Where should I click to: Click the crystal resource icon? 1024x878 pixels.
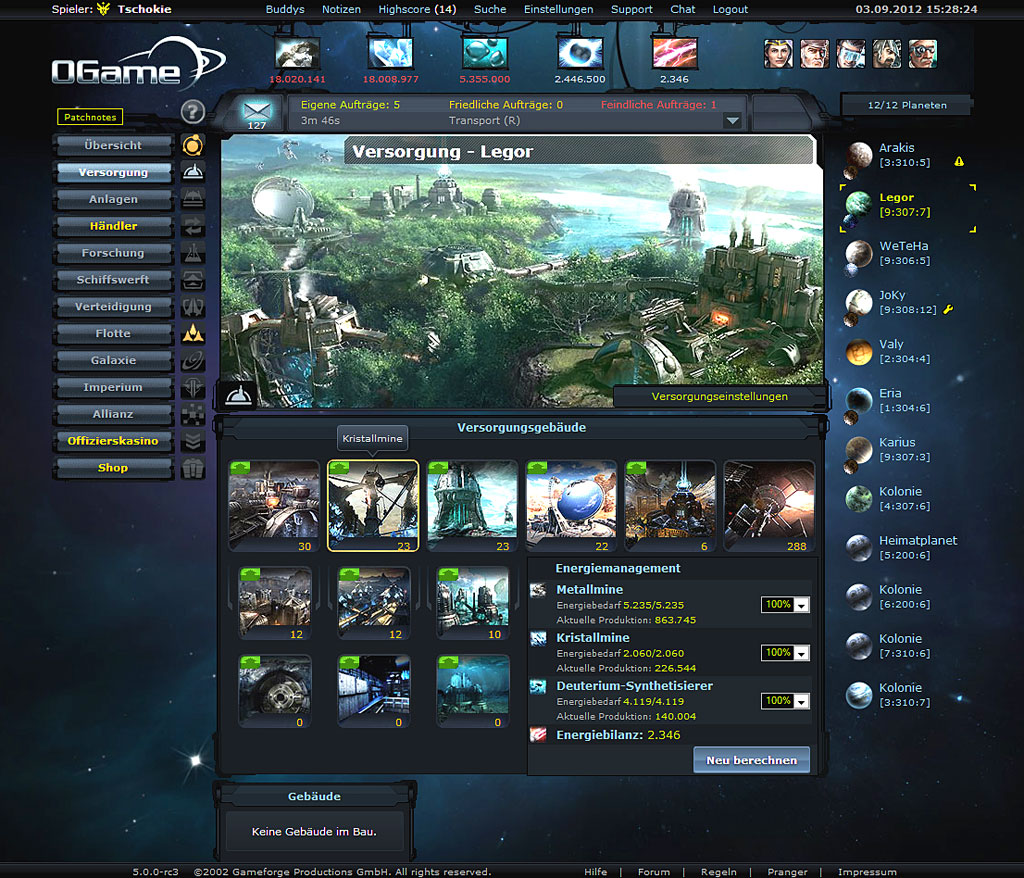pyautogui.click(x=391, y=53)
